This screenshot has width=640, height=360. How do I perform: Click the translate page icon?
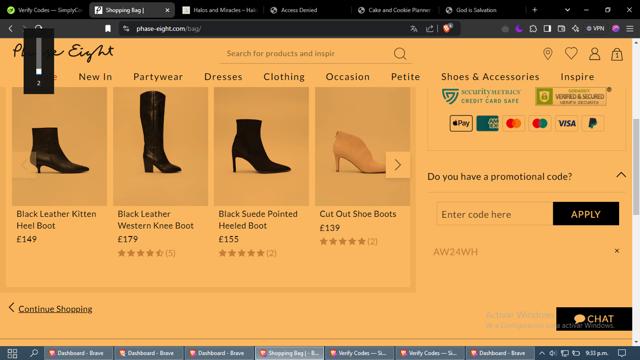coord(414,29)
